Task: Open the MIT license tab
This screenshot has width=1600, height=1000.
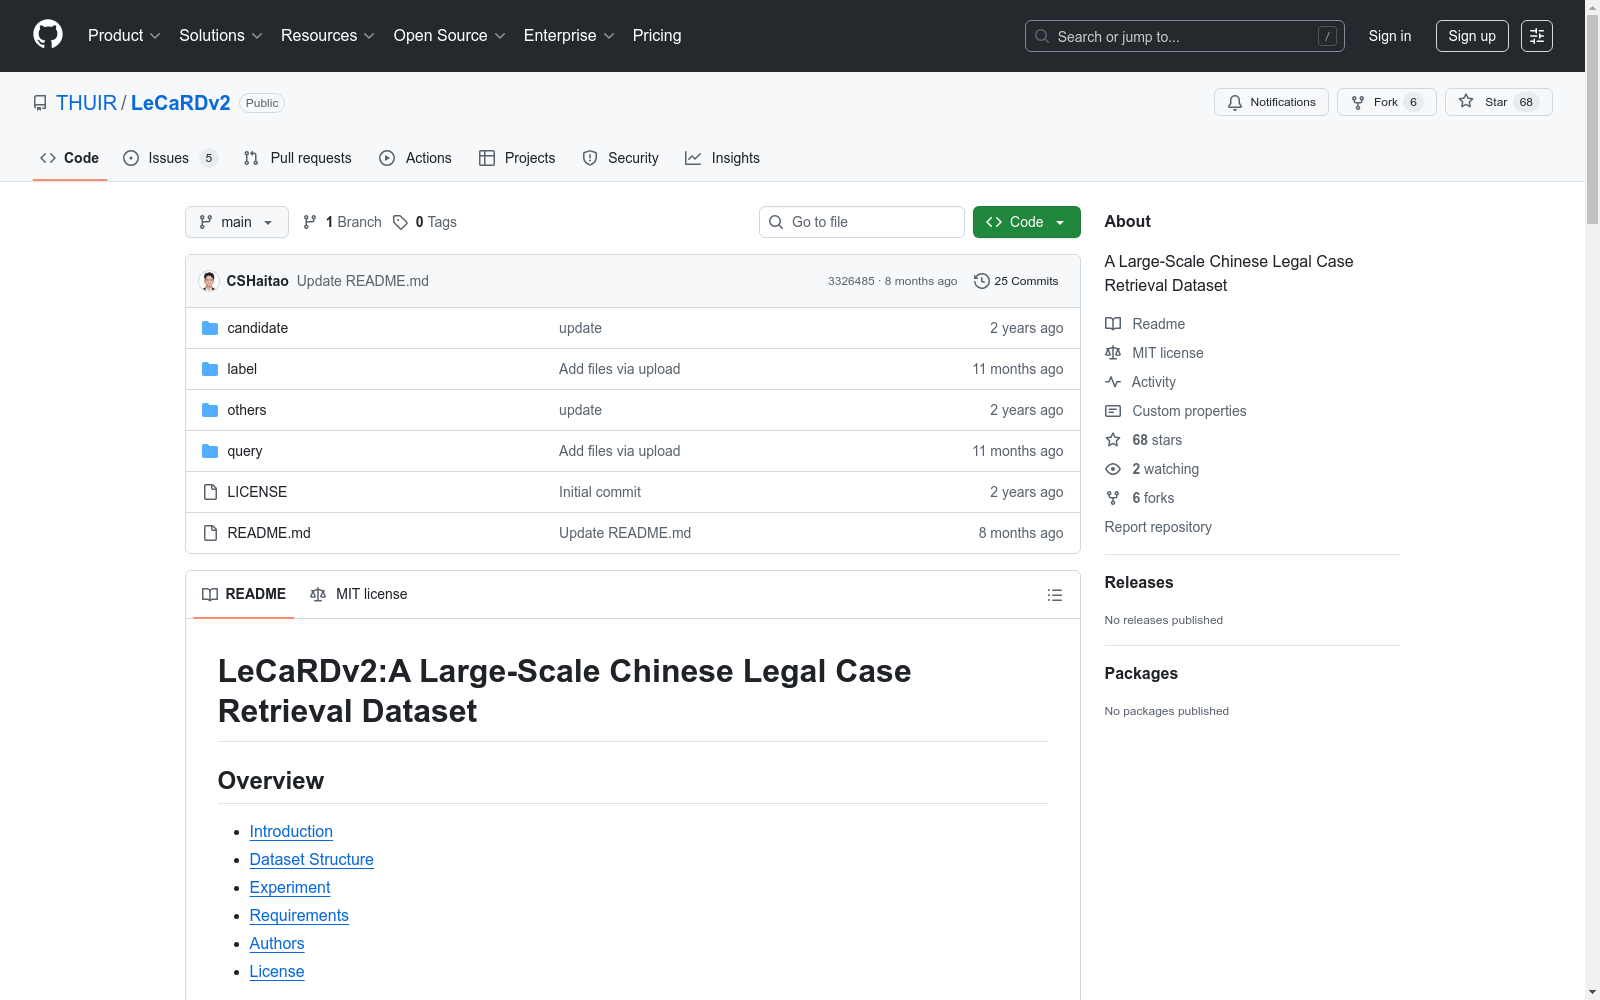Action: 359,594
